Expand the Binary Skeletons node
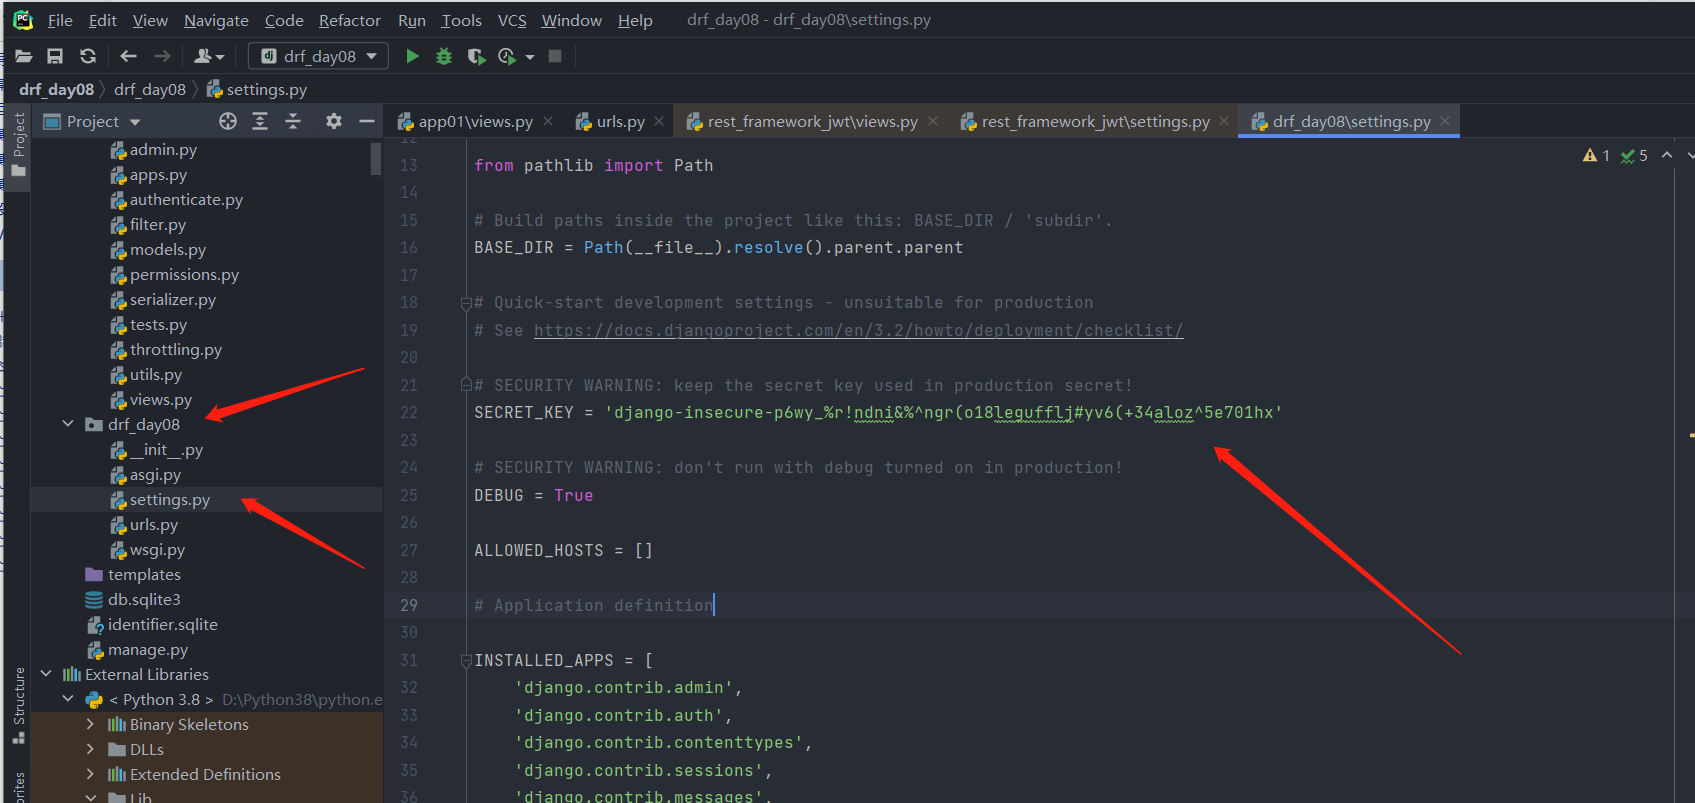The height and width of the screenshot is (803, 1695). pos(90,724)
